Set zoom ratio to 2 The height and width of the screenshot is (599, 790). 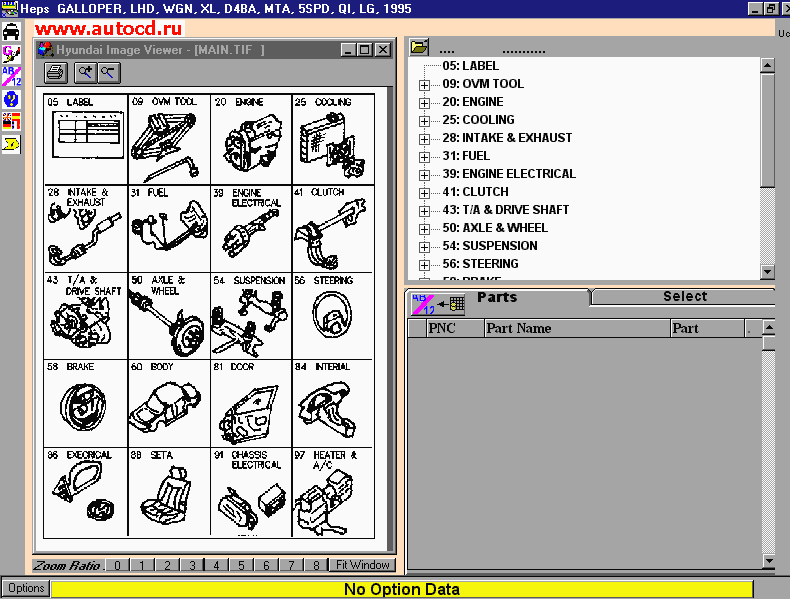(167, 565)
